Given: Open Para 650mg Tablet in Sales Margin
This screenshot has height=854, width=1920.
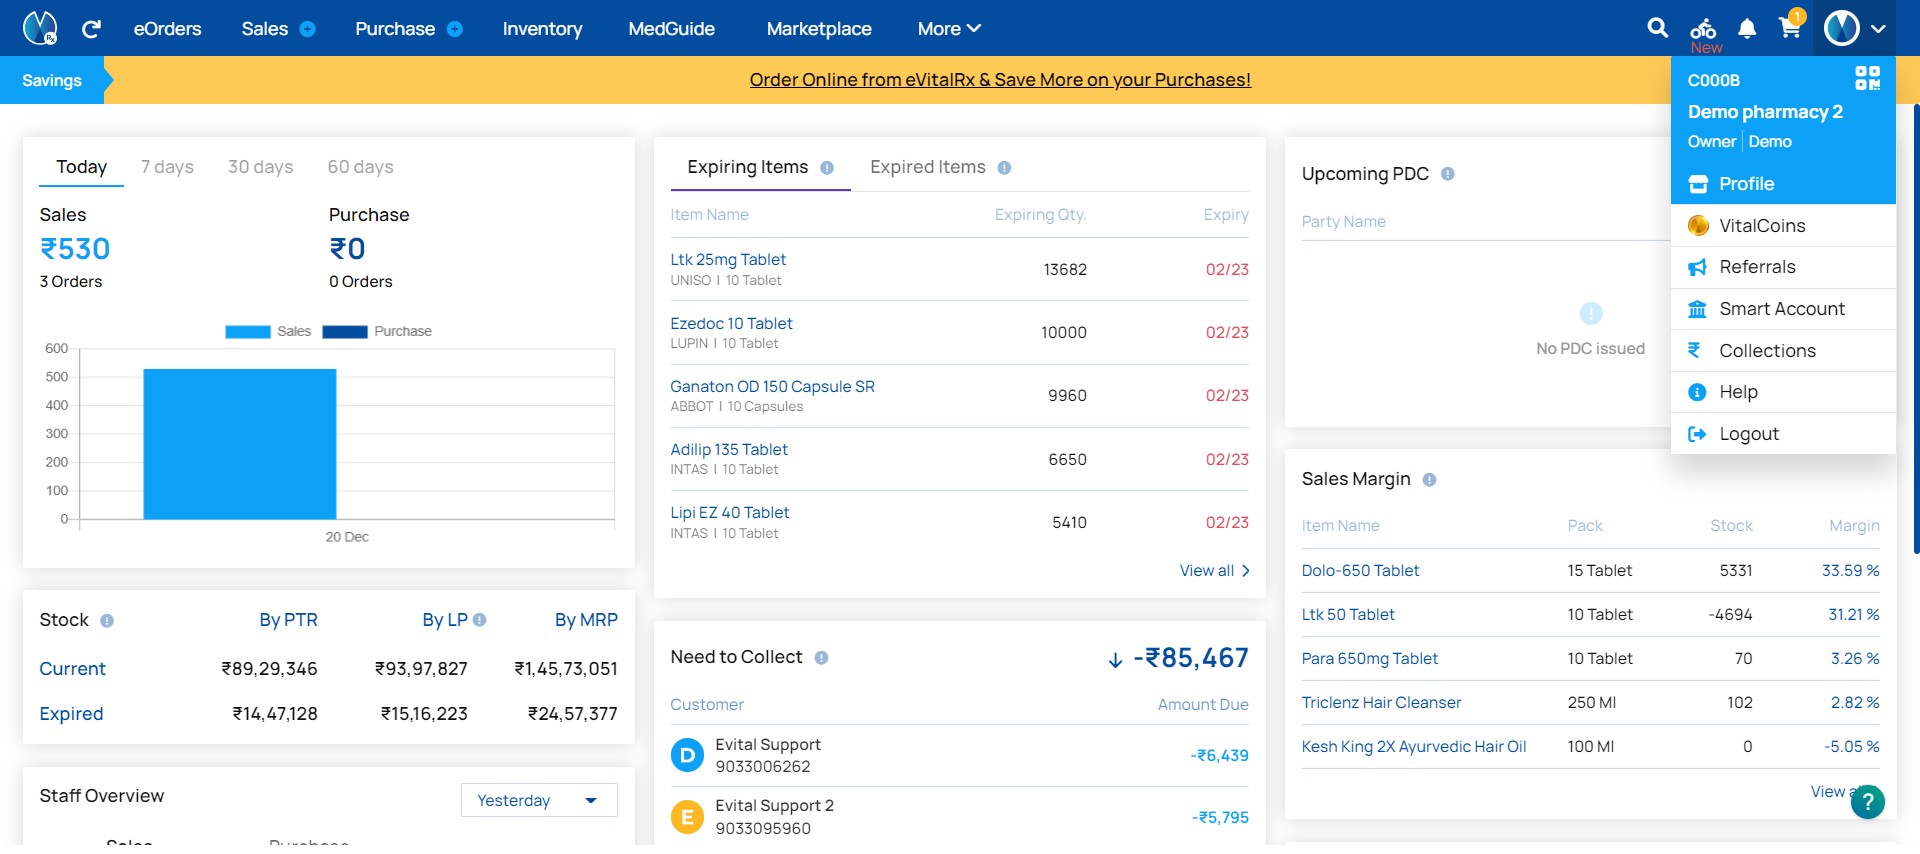Looking at the screenshot, I should click(x=1369, y=659).
